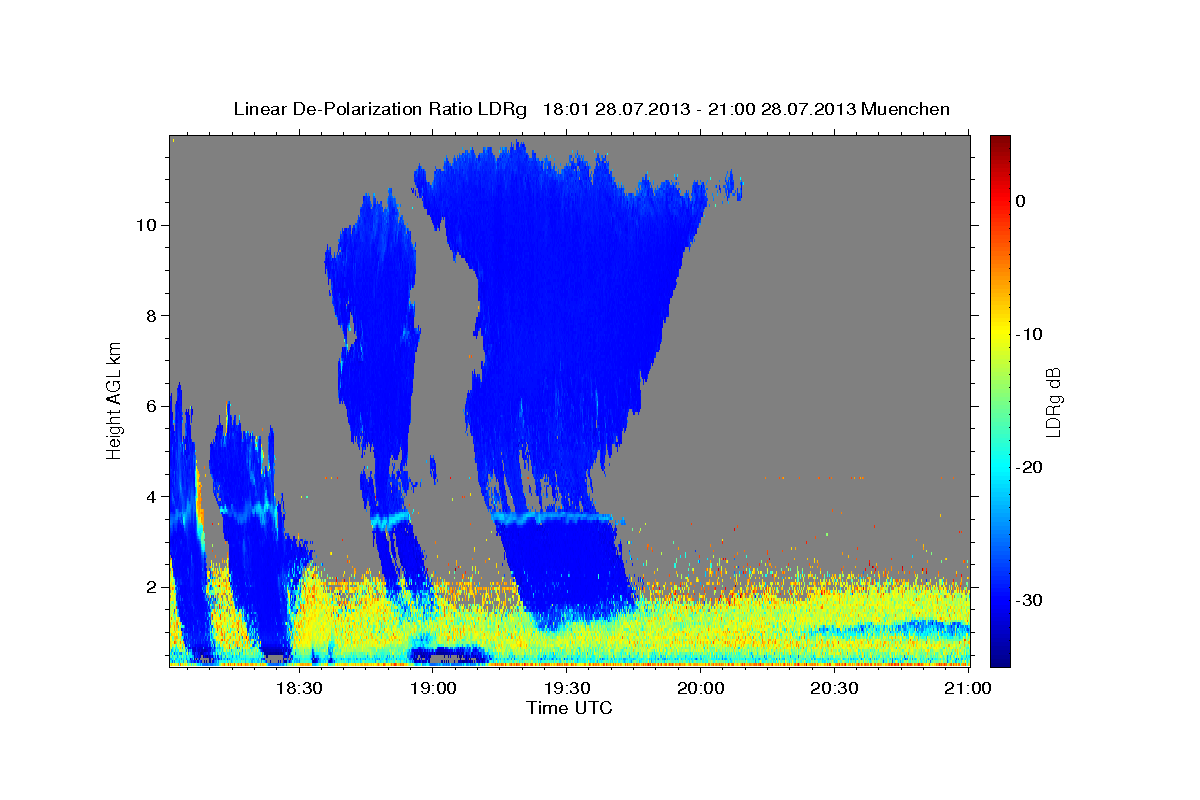Click the '20:30' time tick label
The width and height of the screenshot is (1200, 800).
(x=835, y=688)
